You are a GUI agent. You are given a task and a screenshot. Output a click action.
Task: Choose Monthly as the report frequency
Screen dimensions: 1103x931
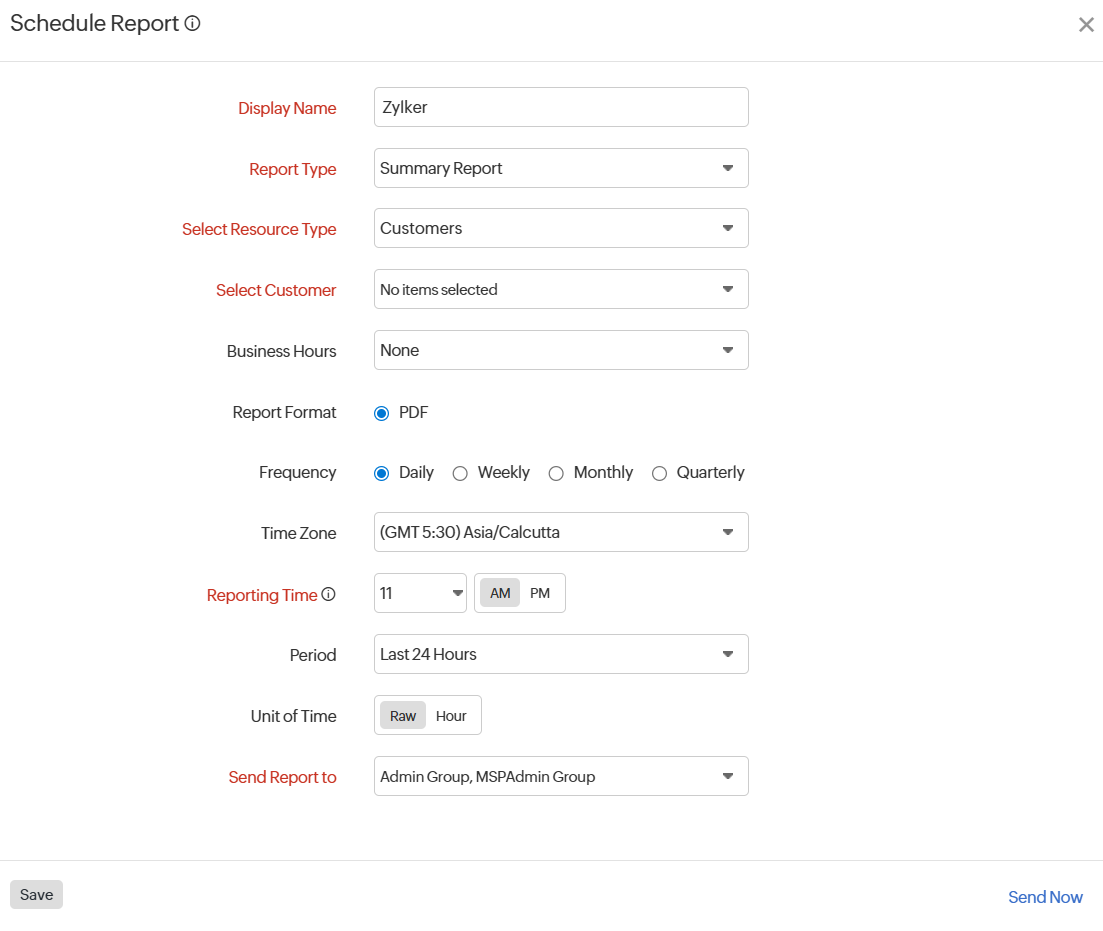coord(556,473)
